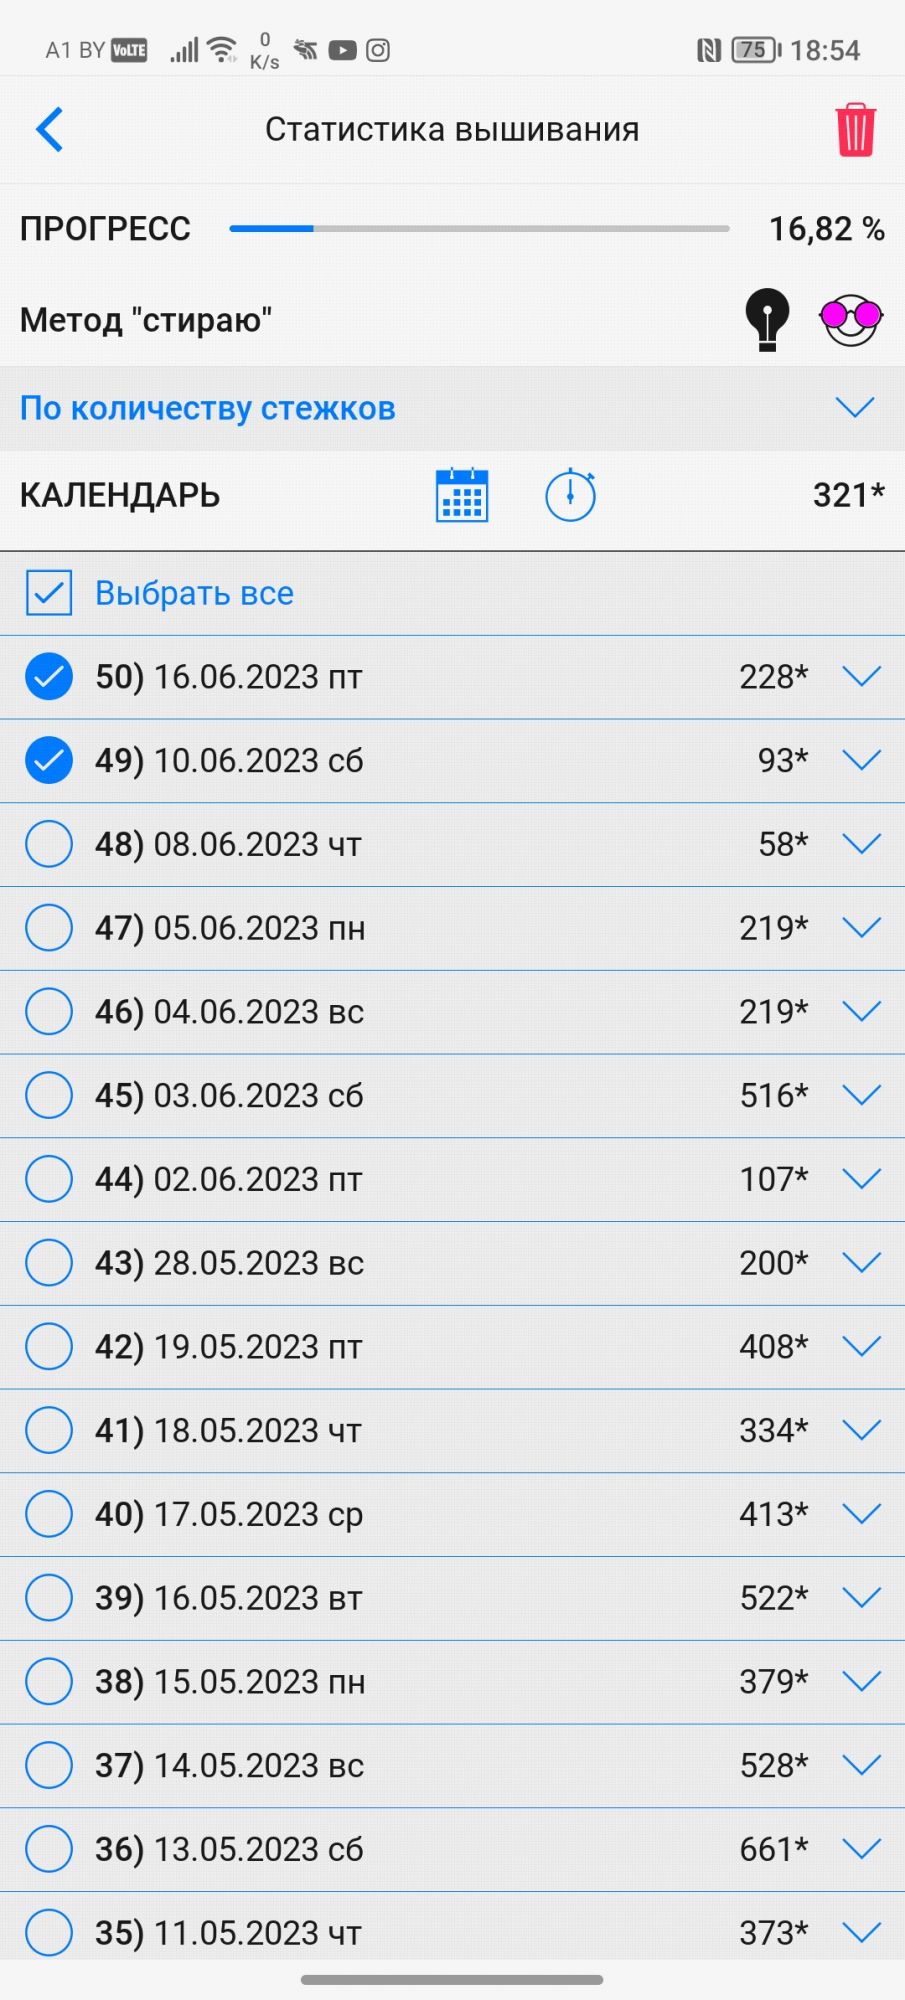This screenshot has height=2000, width=905.
Task: Tap the stopwatch timer icon
Action: [x=570, y=495]
